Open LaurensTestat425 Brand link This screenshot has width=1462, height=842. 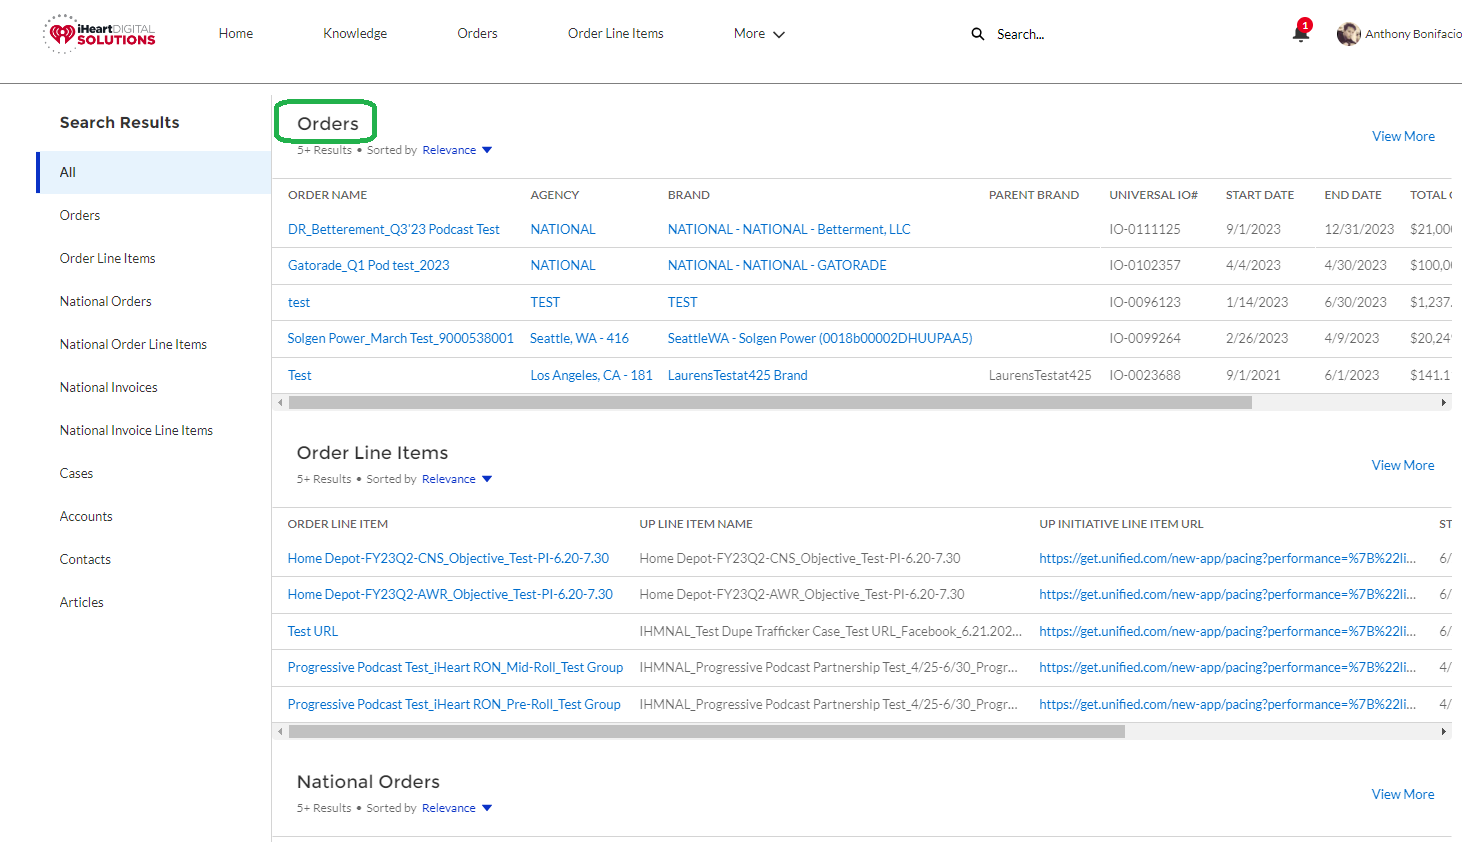coord(737,375)
